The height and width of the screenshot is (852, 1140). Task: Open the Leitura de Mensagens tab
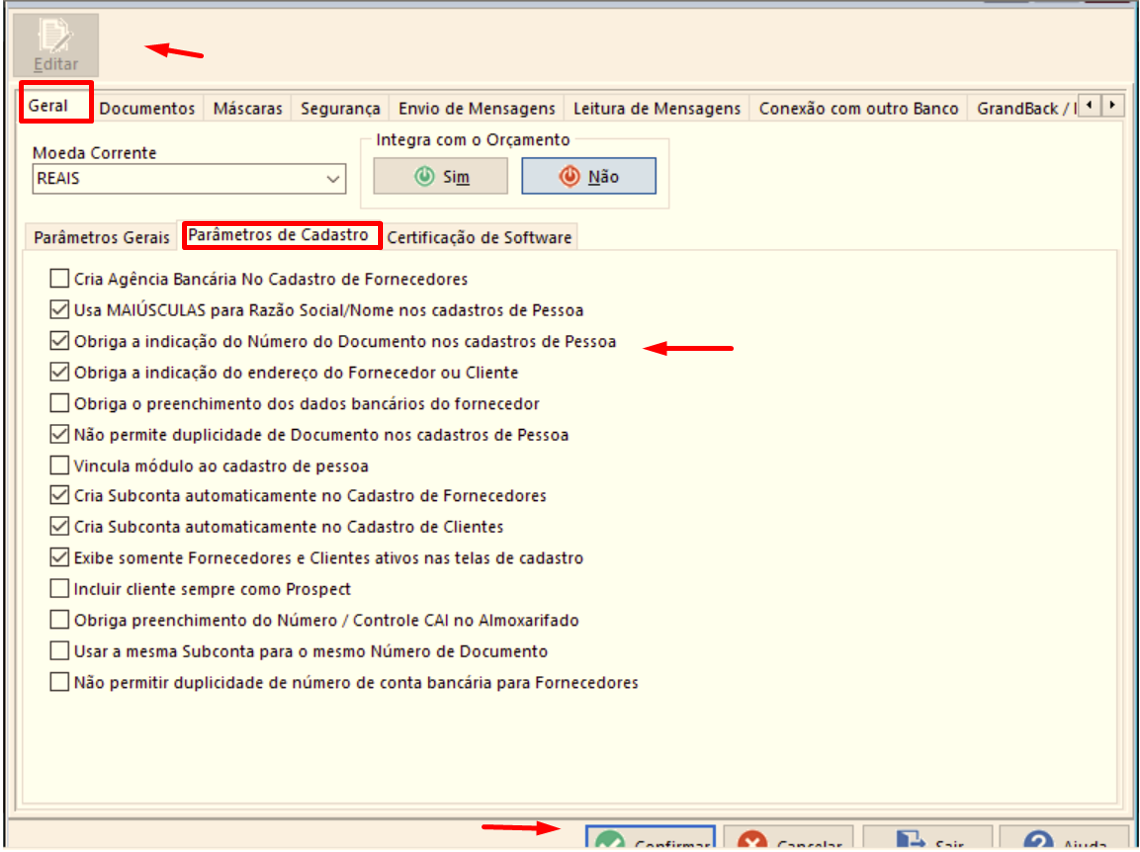pos(657,108)
